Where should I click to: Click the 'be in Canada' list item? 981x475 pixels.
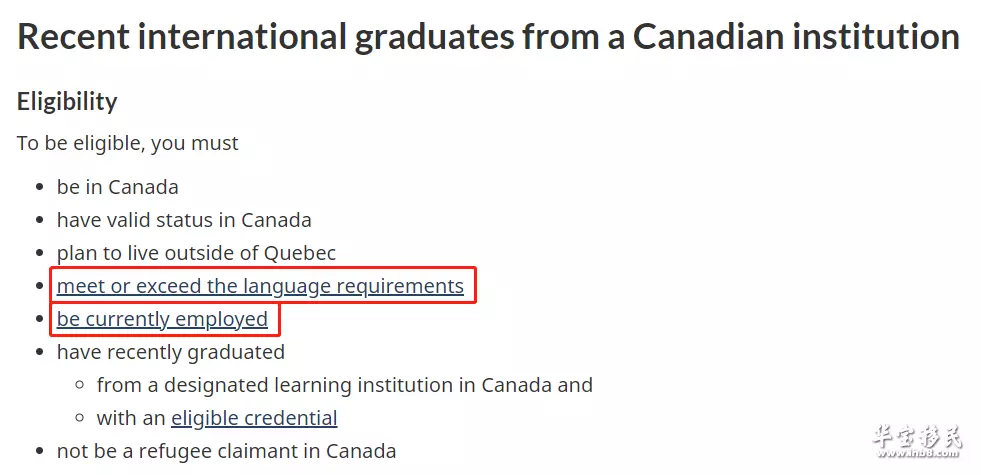tap(118, 187)
